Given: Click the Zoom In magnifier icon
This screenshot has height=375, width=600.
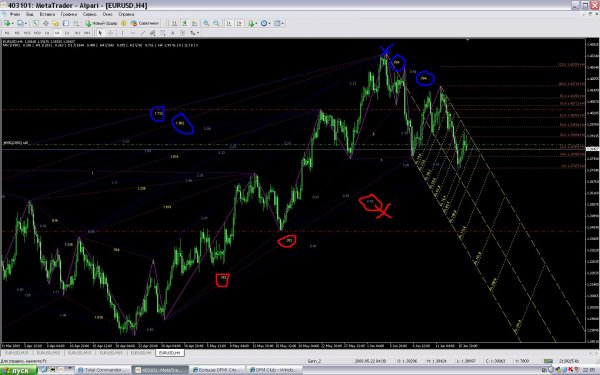Looking at the screenshot, I should (206, 23).
